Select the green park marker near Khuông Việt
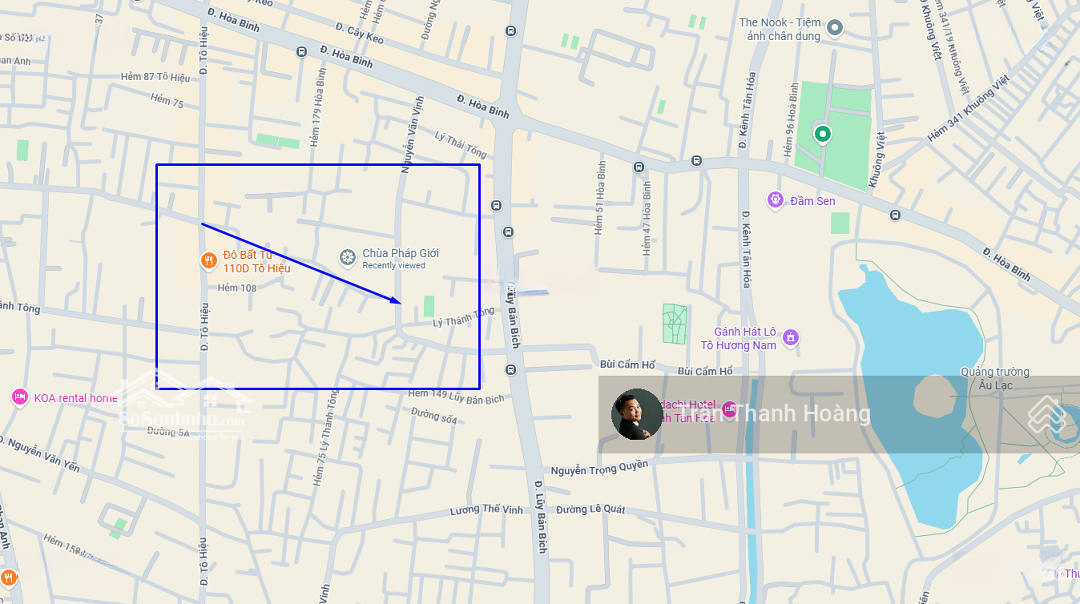Image resolution: width=1080 pixels, height=604 pixels. (822, 134)
